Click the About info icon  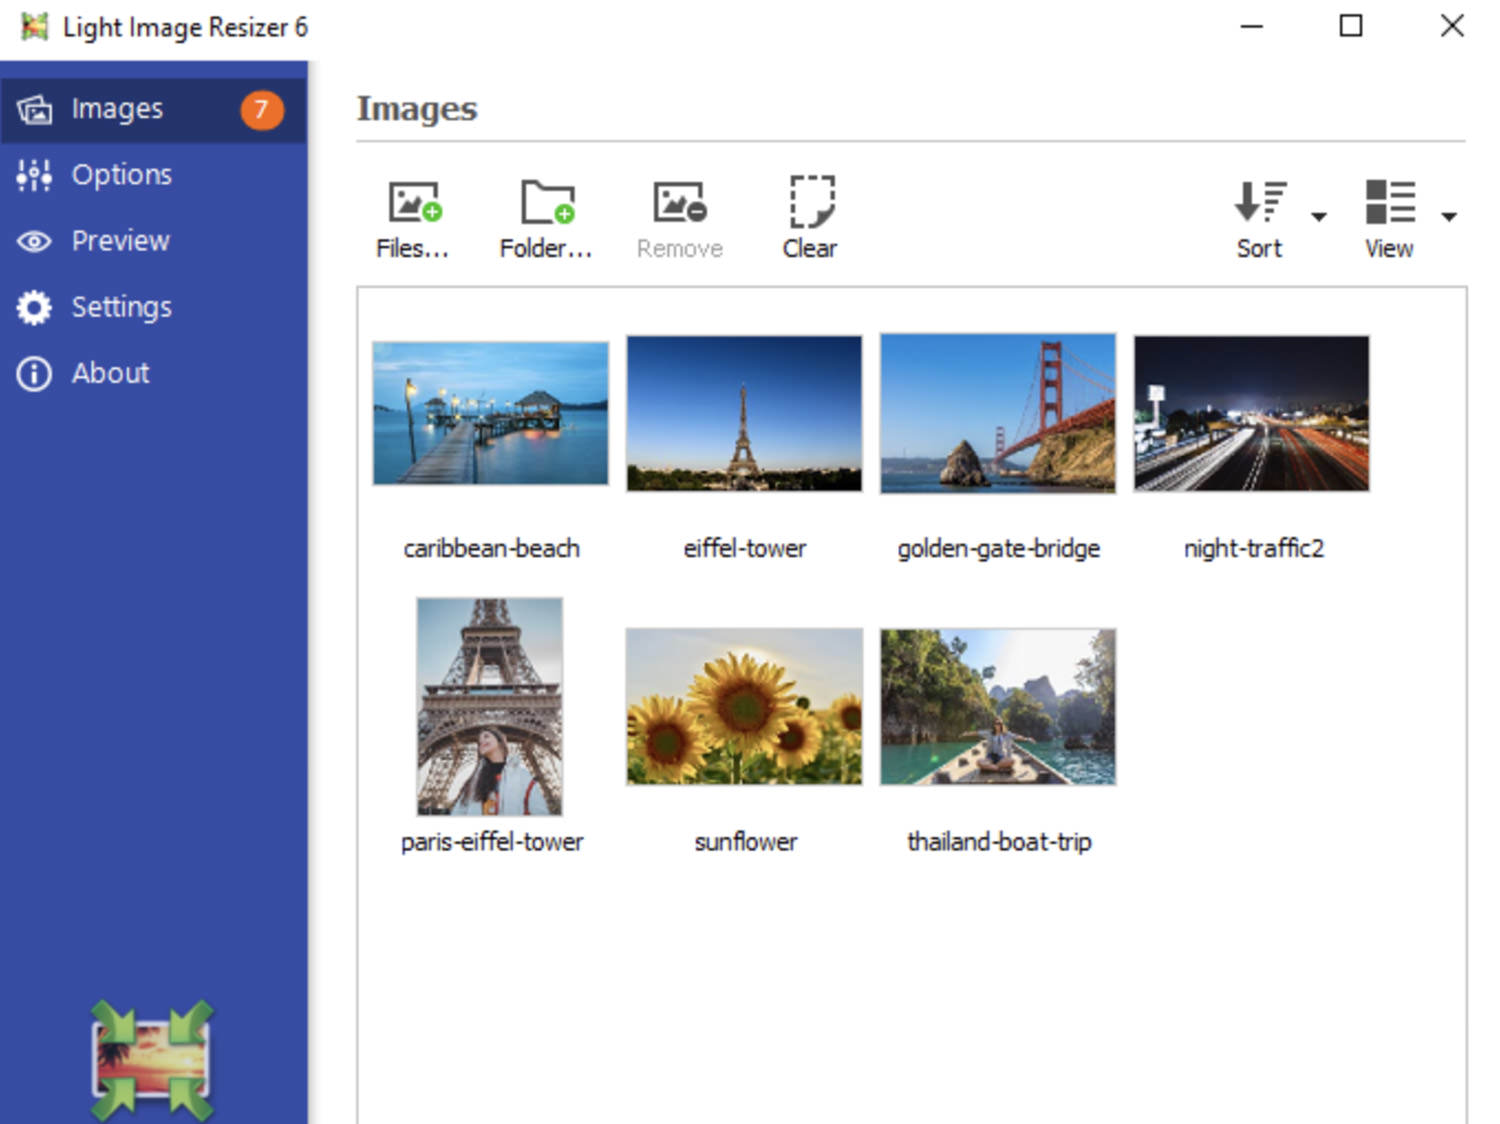click(34, 373)
